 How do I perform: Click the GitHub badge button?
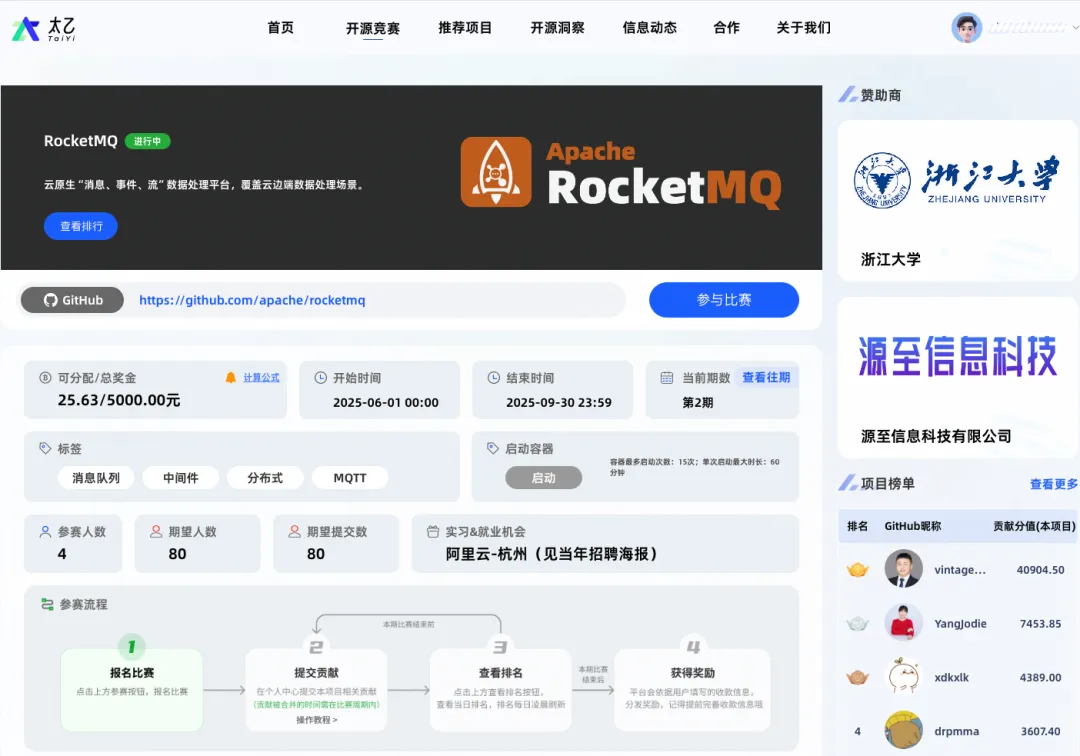72,300
